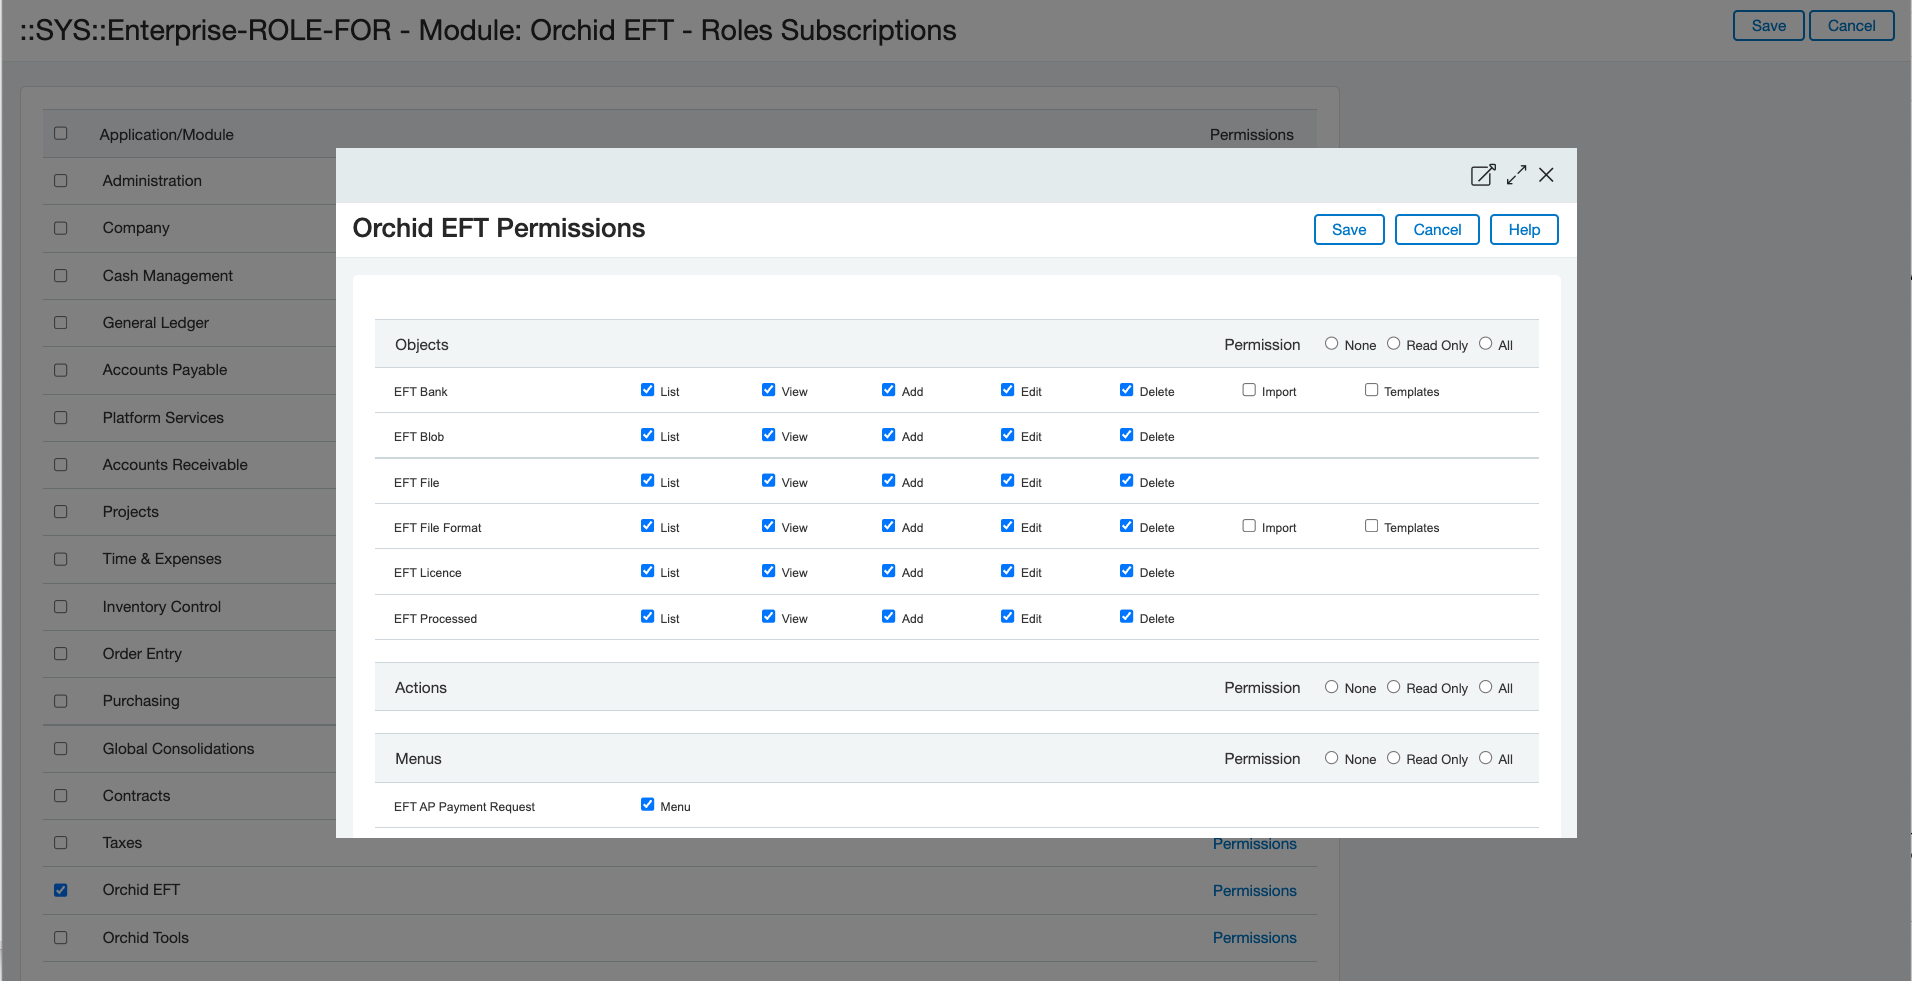Open Permissions link for Orchid EFT row
This screenshot has height=981, width=1912.
pos(1254,891)
